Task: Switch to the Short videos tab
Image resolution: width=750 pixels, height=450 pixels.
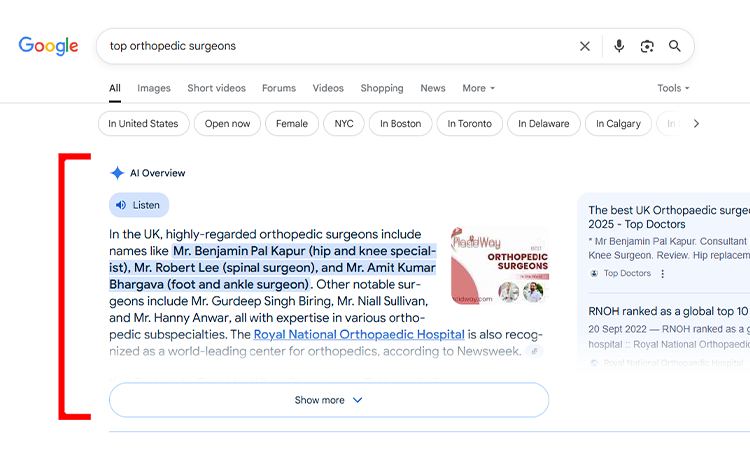Action: pyautogui.click(x=216, y=88)
